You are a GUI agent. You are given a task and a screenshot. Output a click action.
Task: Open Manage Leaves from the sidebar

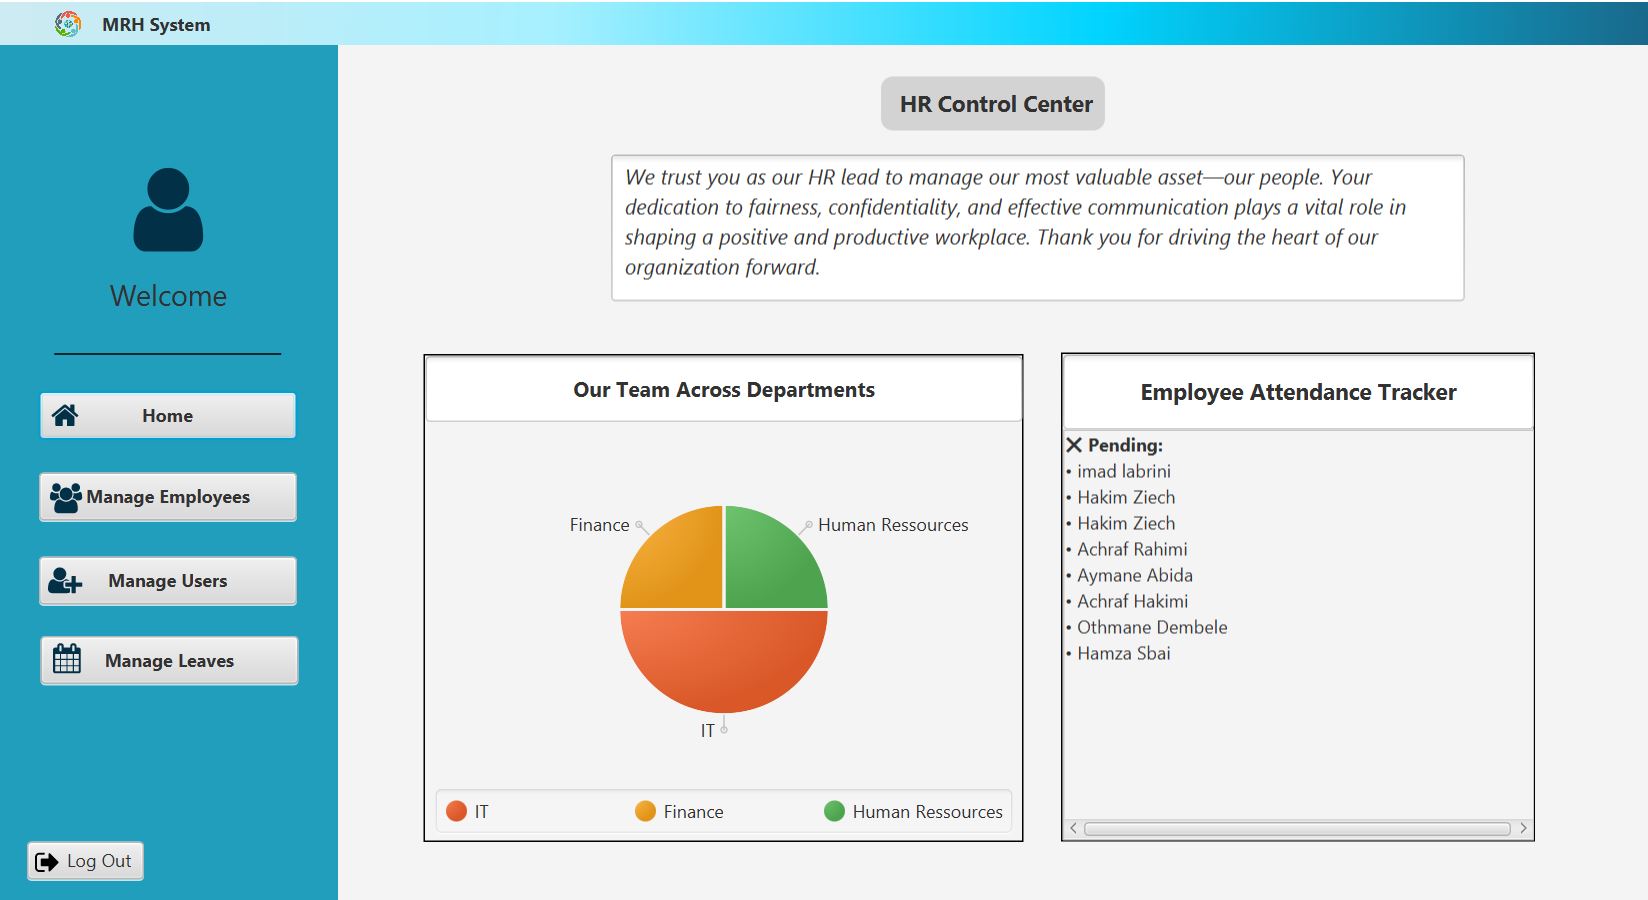click(169, 661)
